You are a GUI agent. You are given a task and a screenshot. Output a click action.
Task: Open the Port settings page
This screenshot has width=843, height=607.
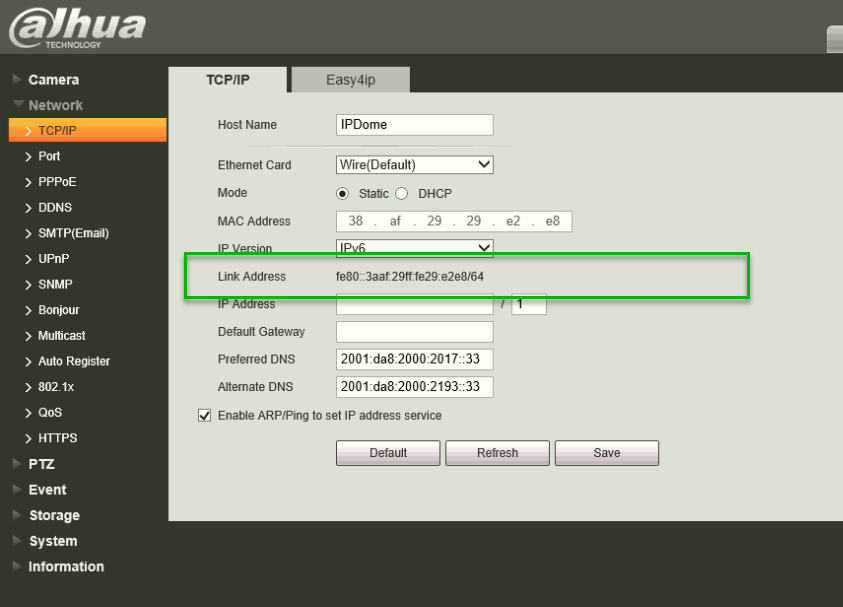click(x=49, y=156)
